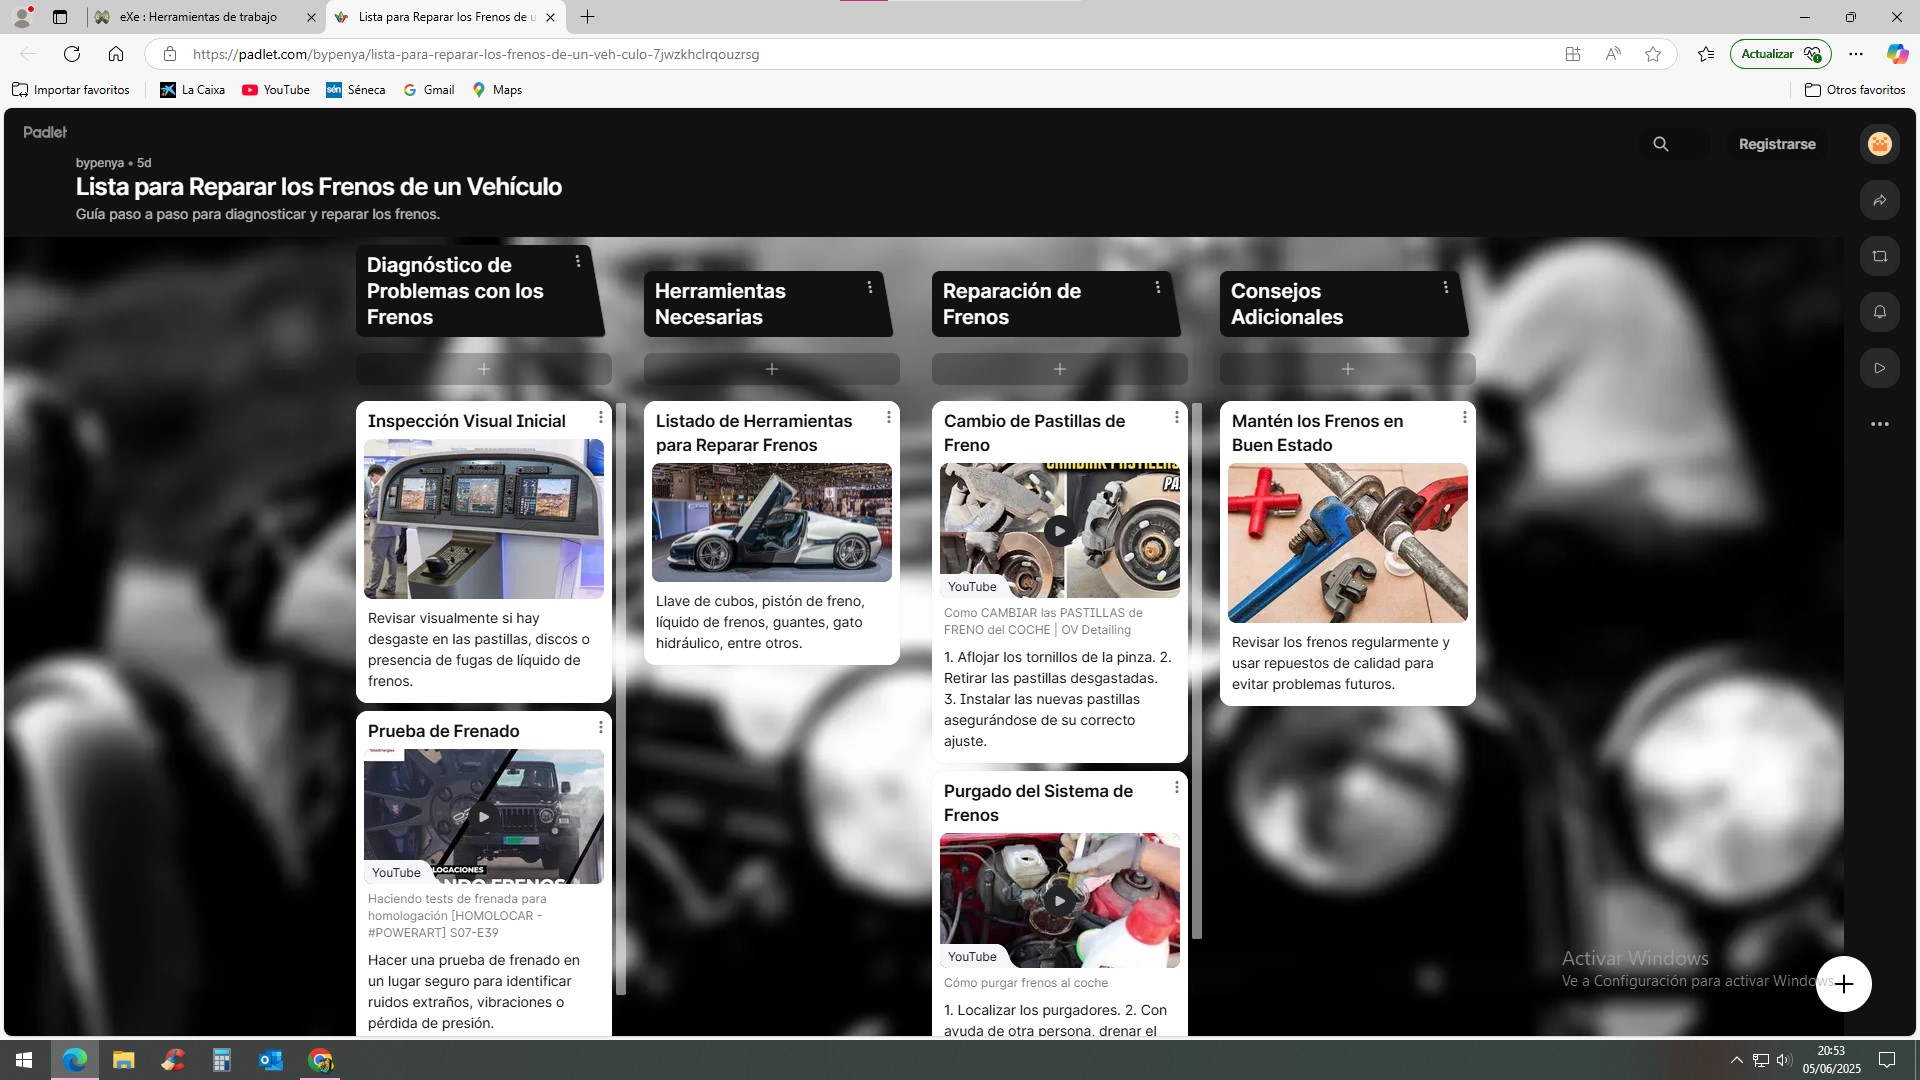Click the user avatar icon in Padlet
Viewport: 1920px width, 1080px height.
[1880, 144]
